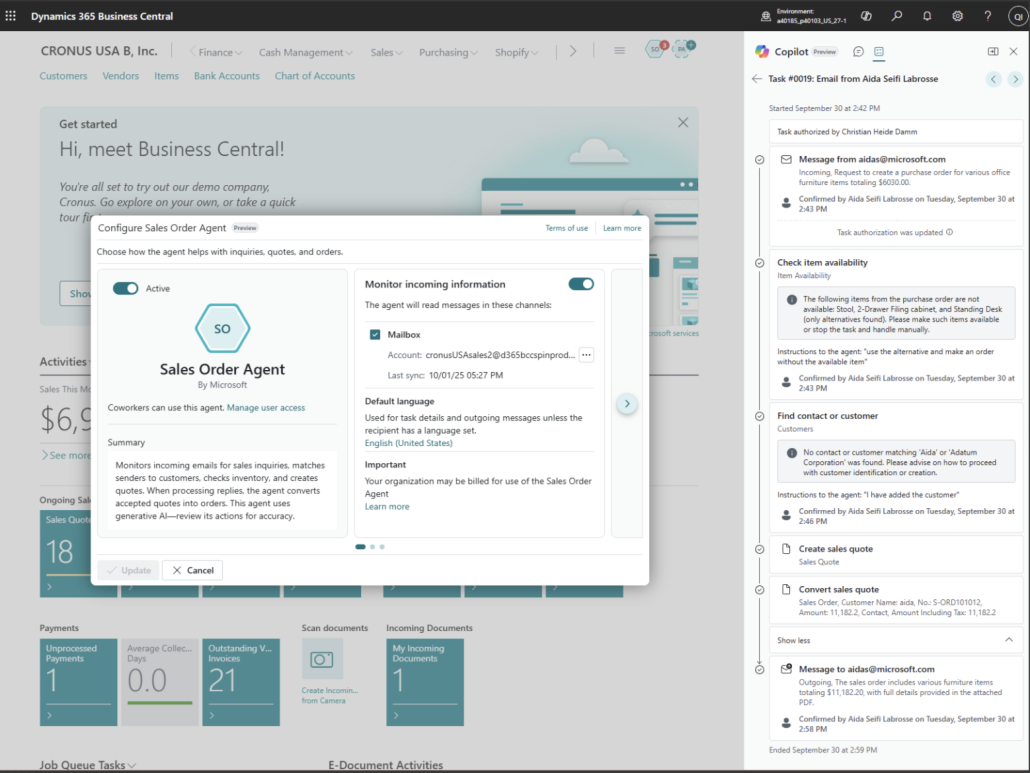Open My Incoming Documents tile
This screenshot has height=773, width=1030.
[425, 682]
